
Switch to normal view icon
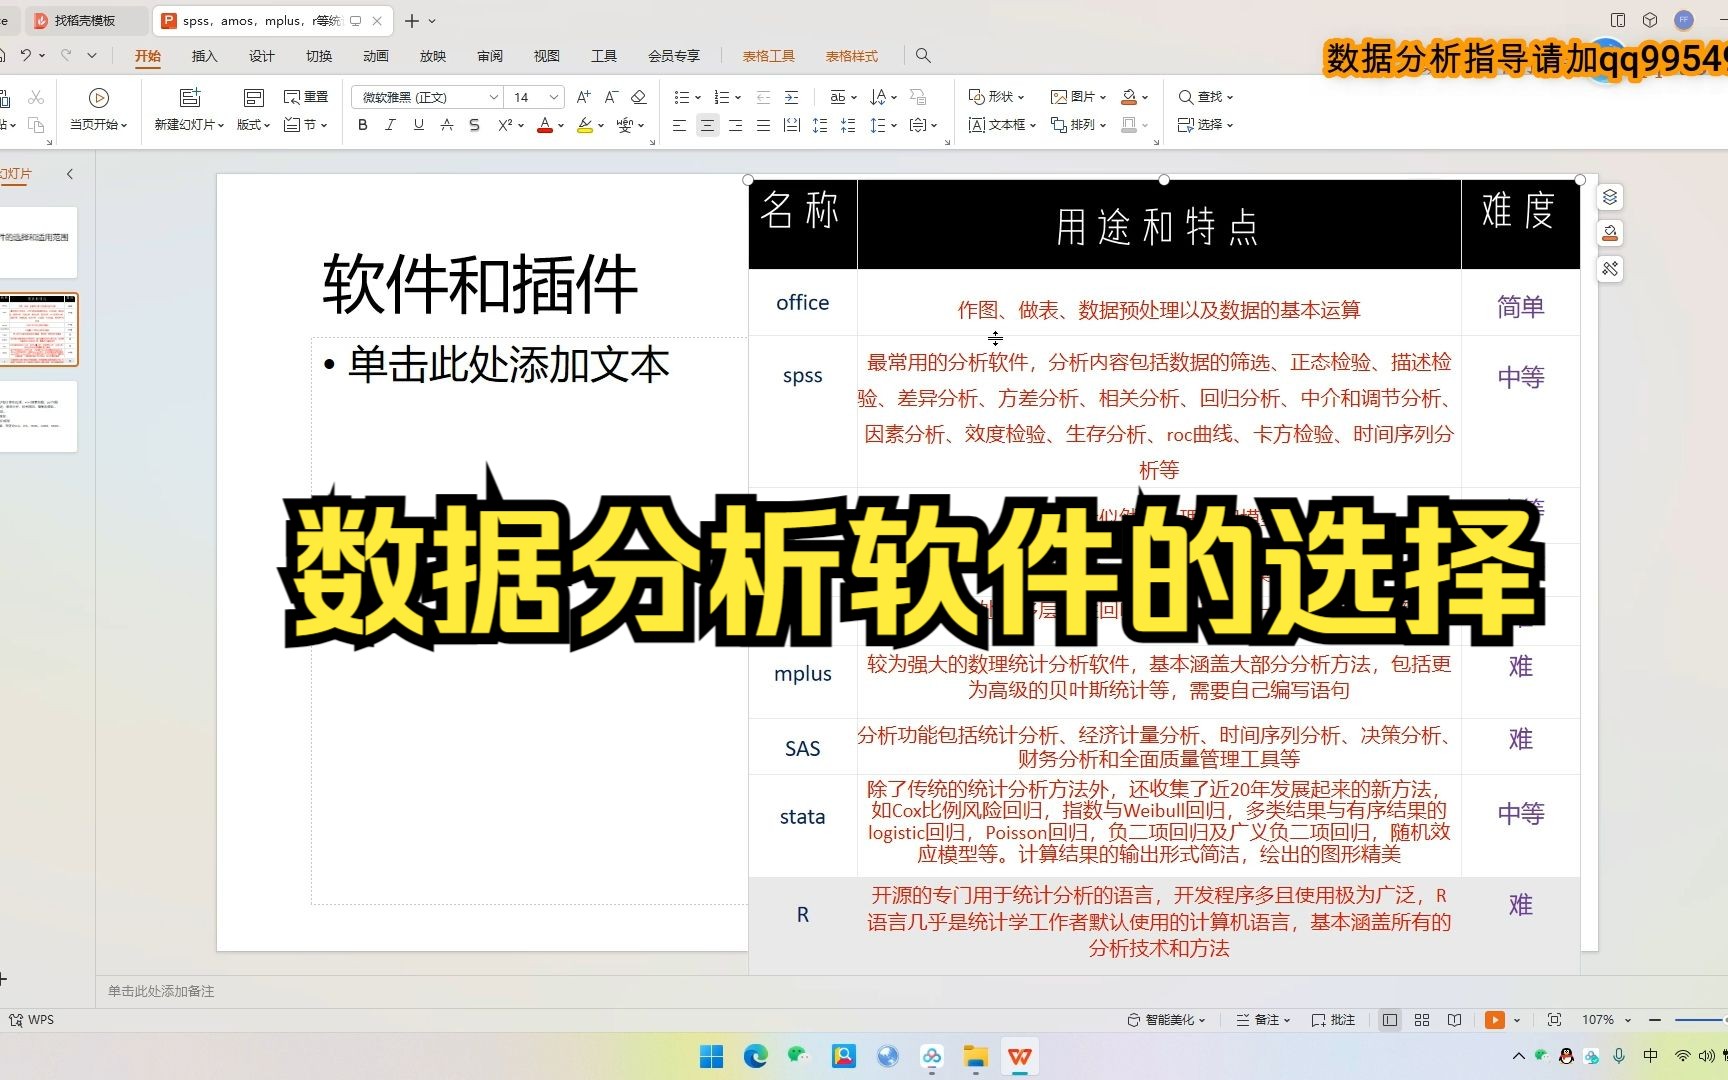[1390, 1020]
